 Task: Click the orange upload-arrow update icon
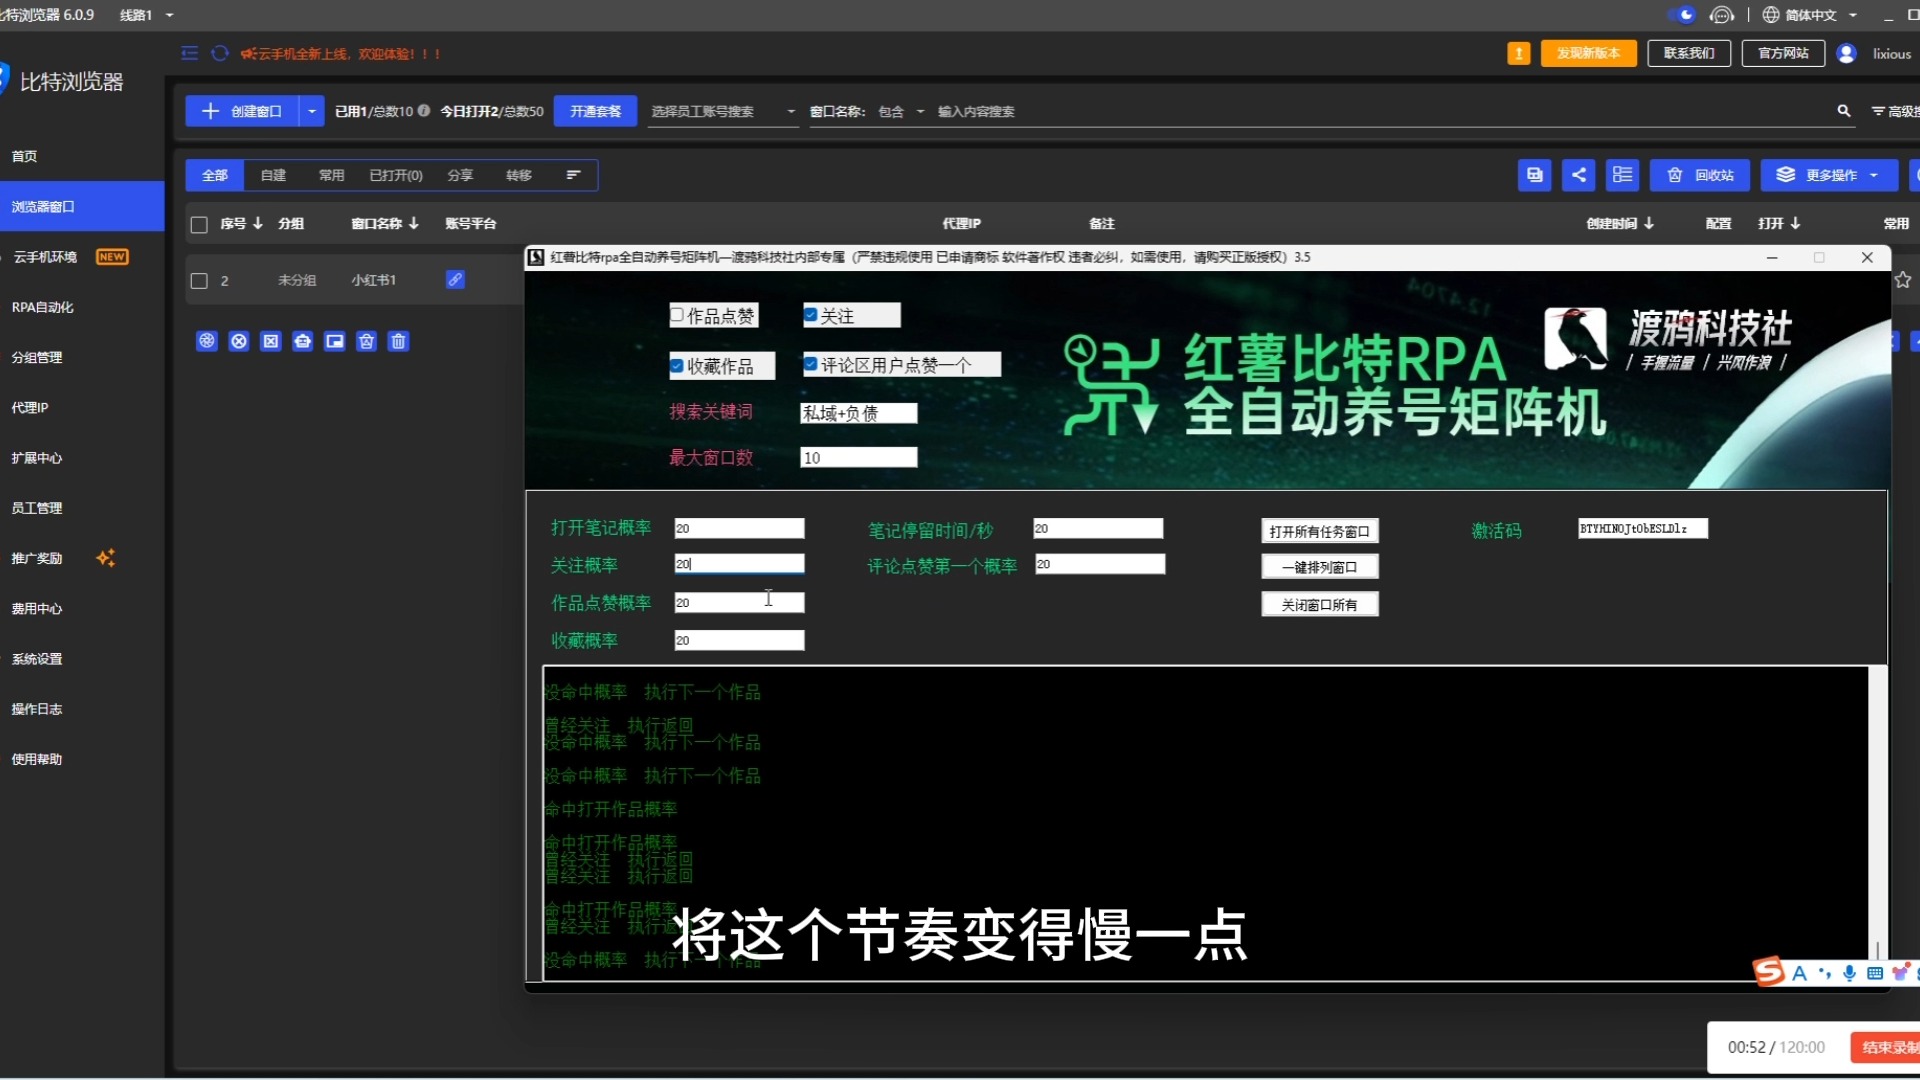(x=1518, y=53)
